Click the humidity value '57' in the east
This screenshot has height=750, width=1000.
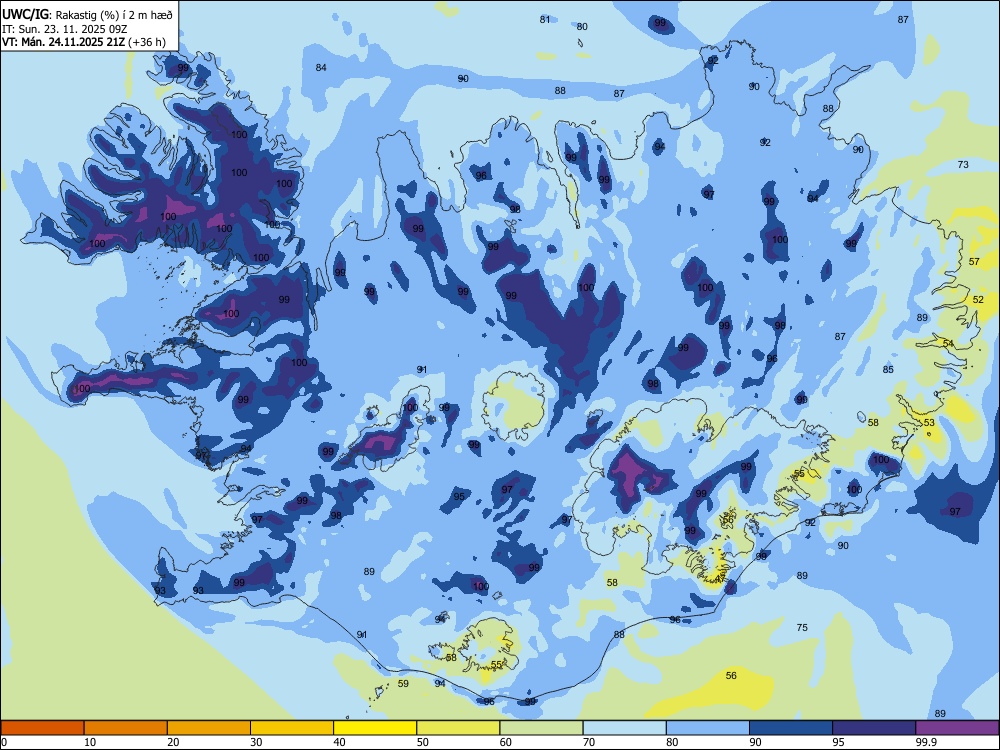click(974, 261)
